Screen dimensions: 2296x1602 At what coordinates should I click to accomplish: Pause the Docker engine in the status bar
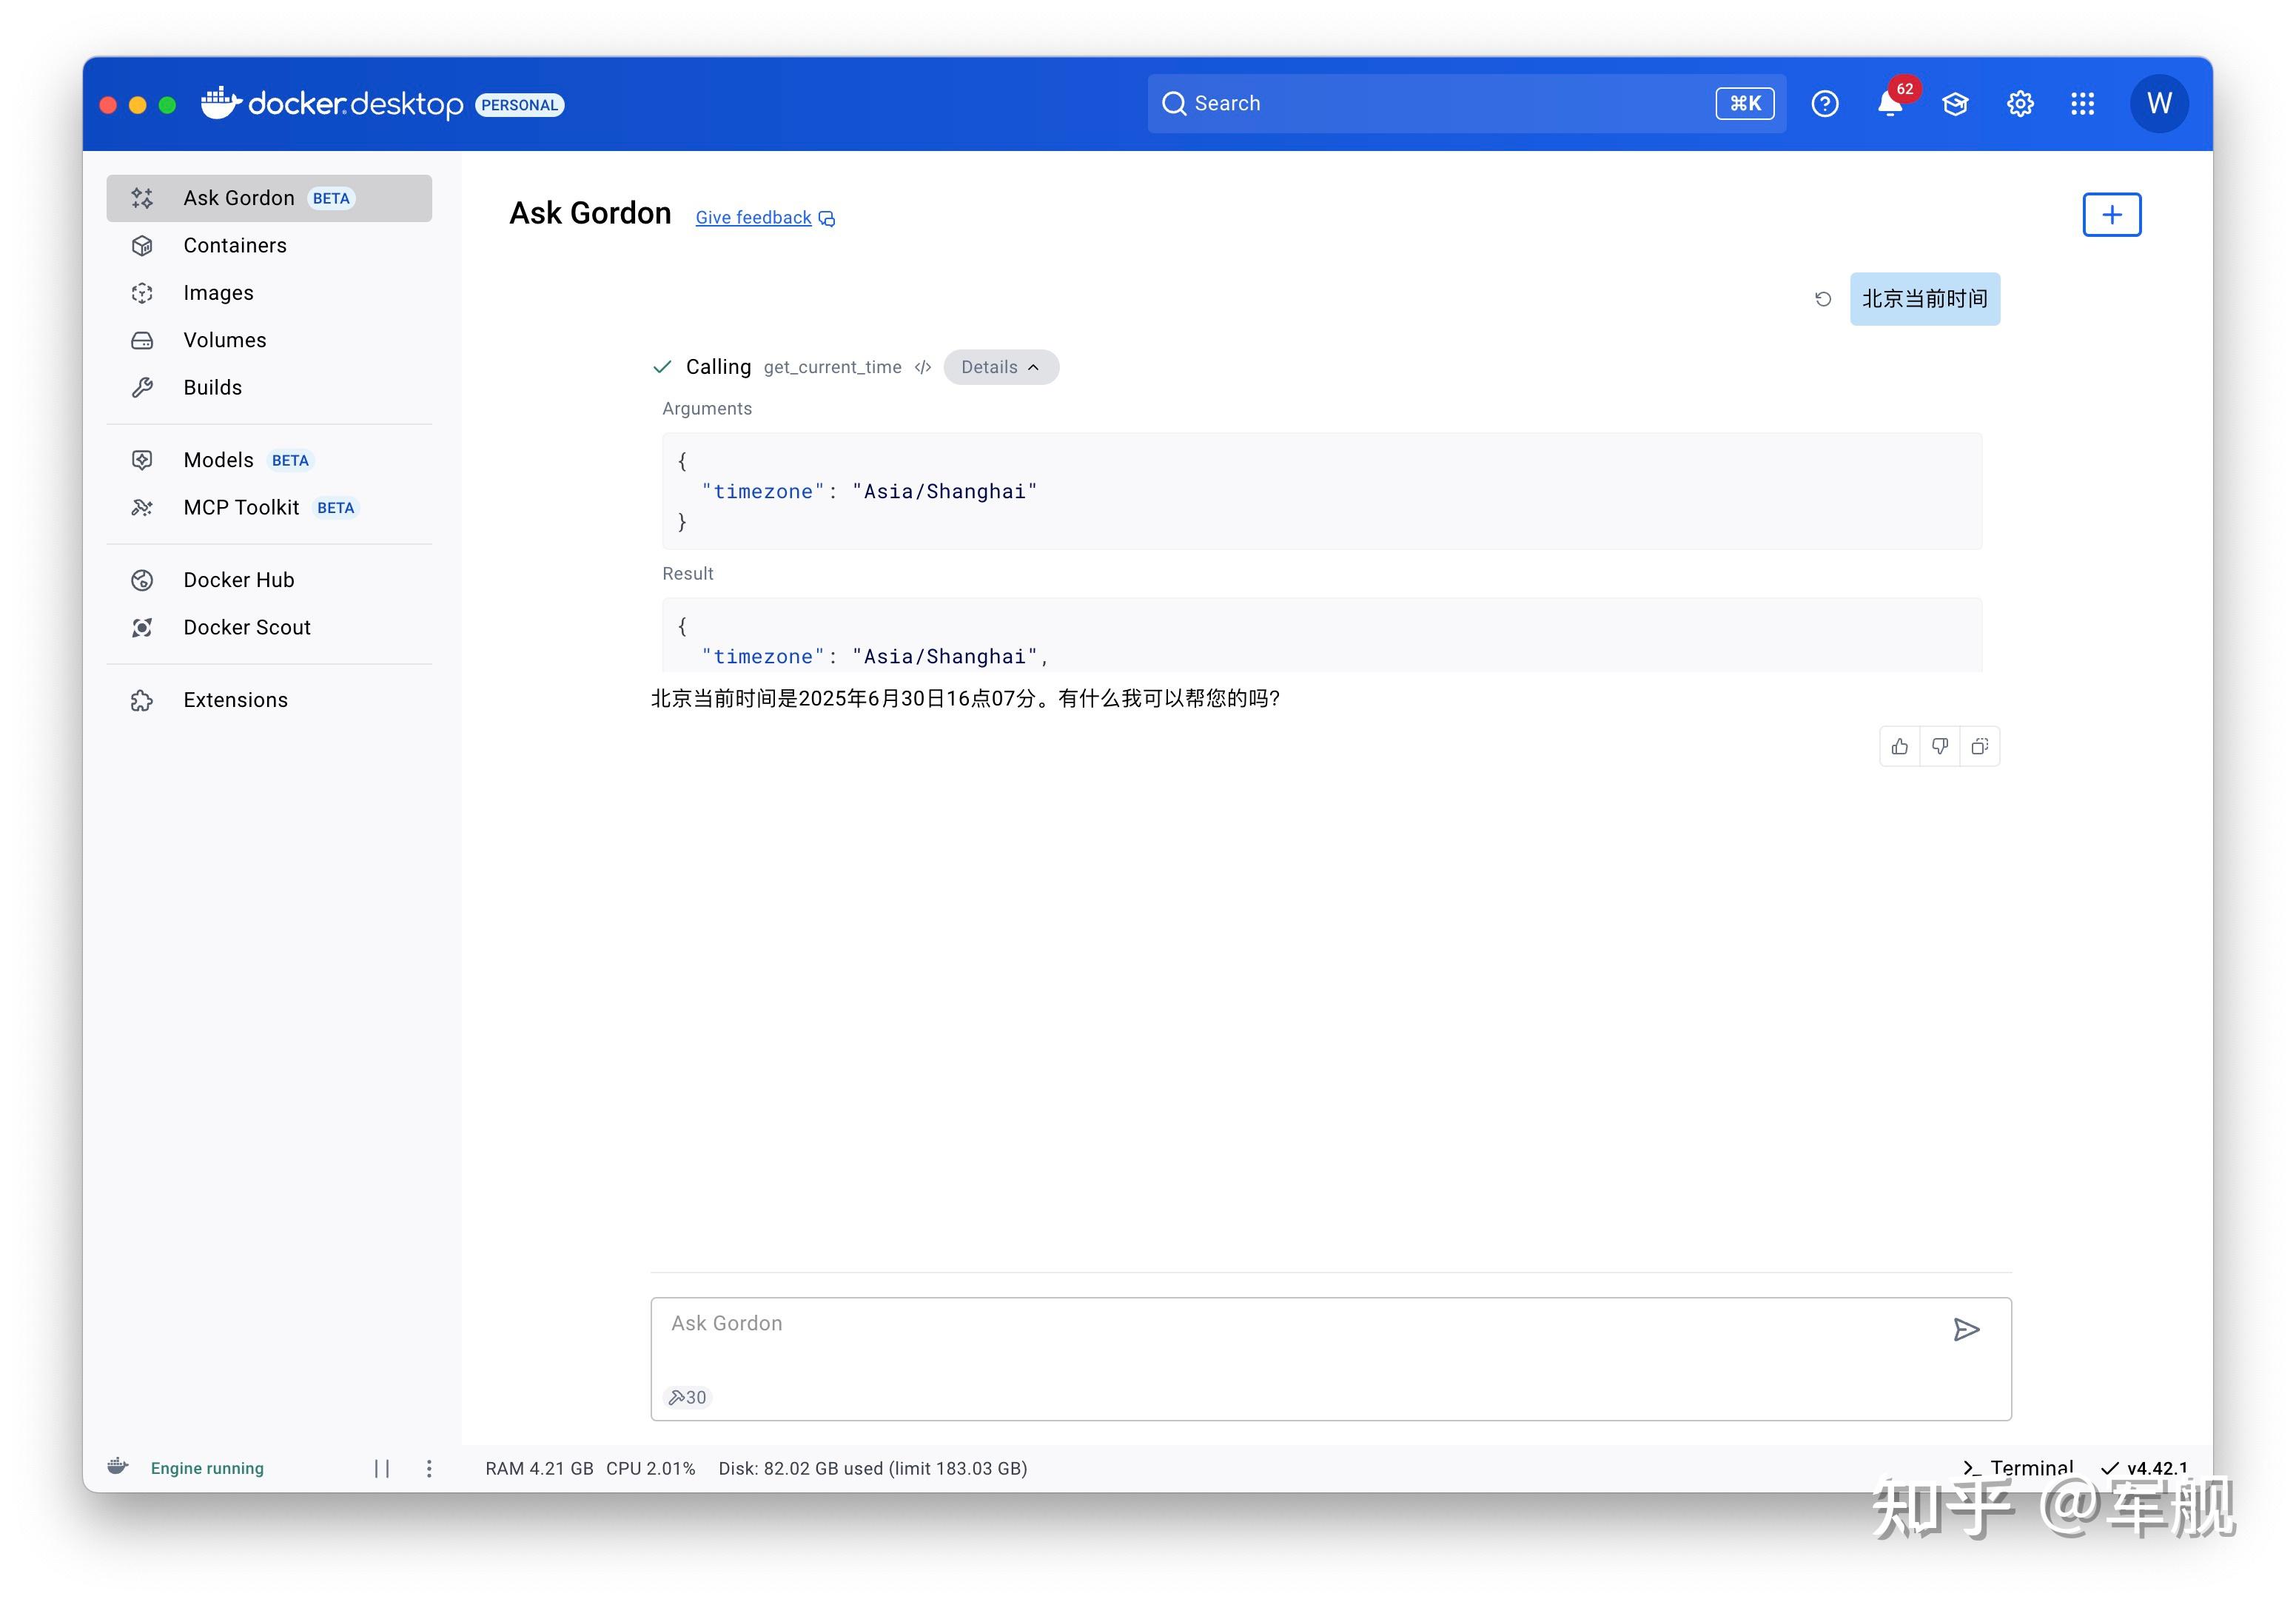383,1468
